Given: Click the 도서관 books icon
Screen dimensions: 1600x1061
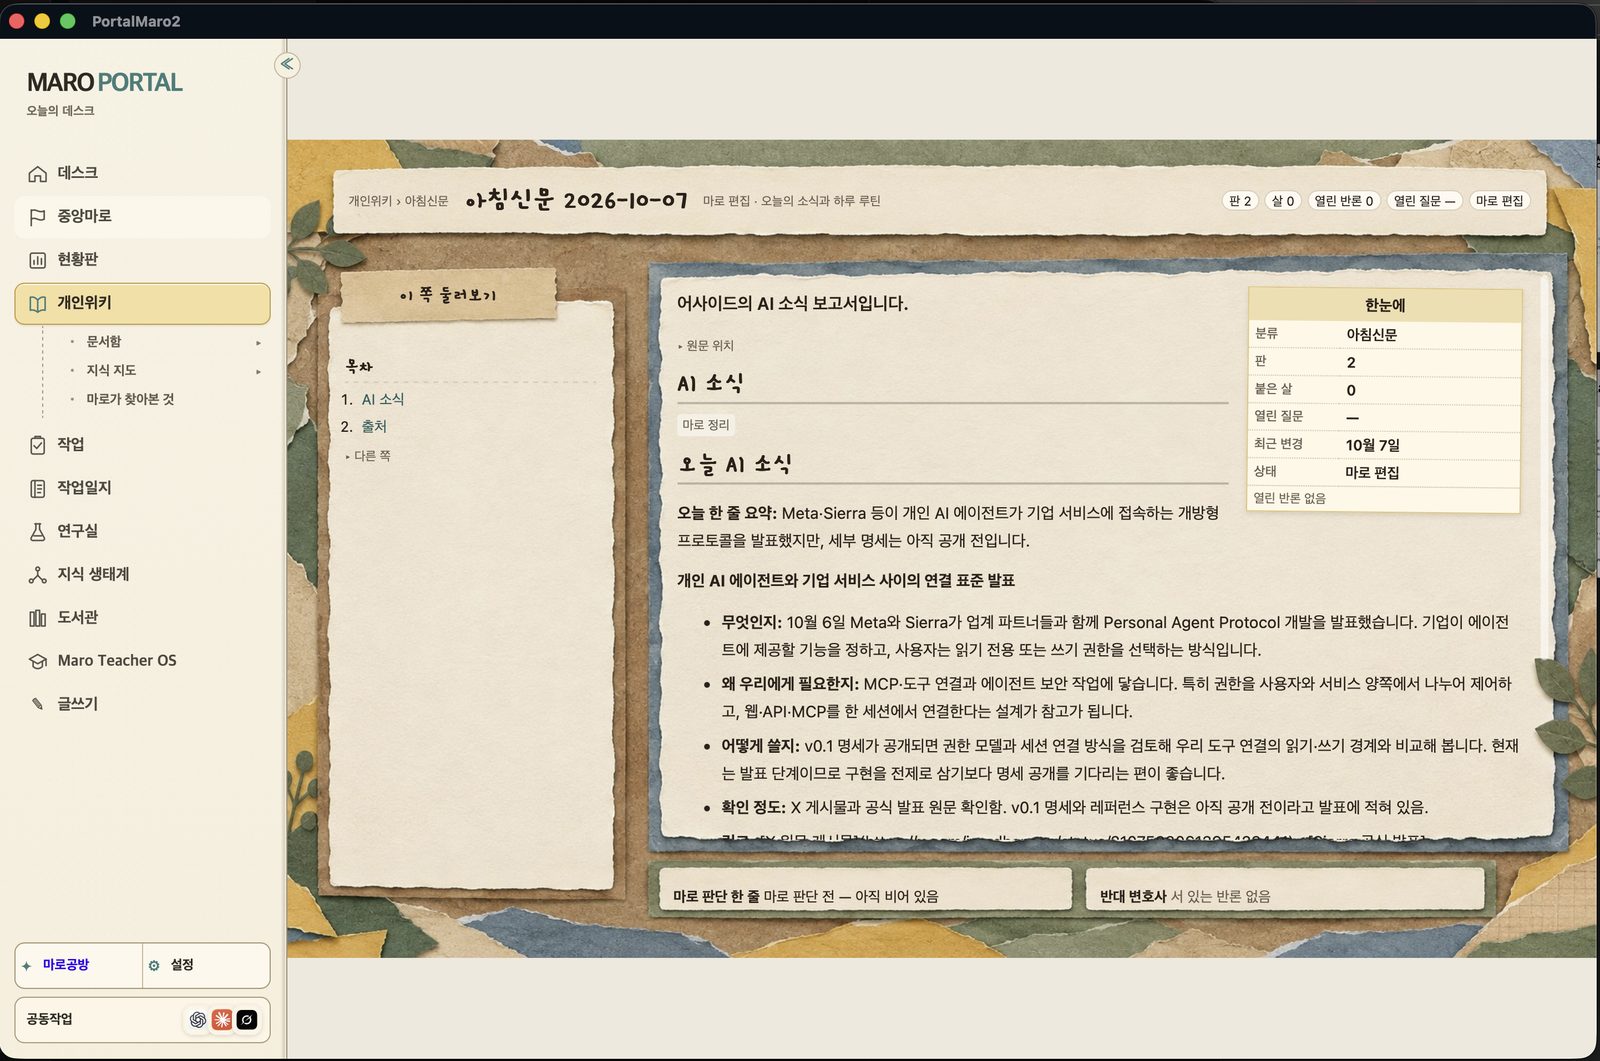Looking at the screenshot, I should (38, 618).
